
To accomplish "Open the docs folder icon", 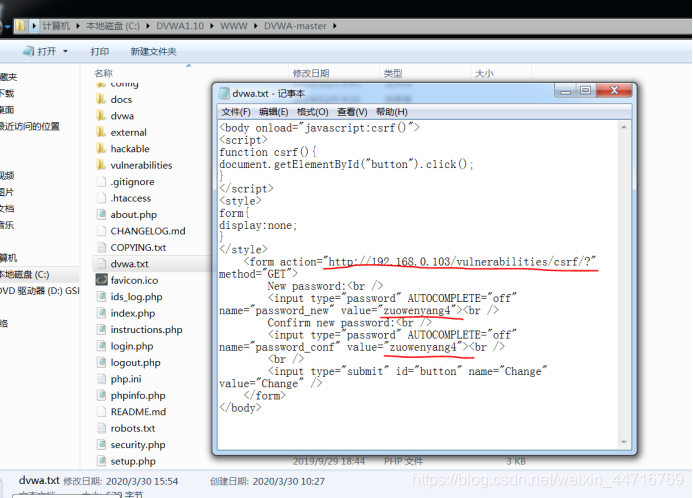I will 101,99.
